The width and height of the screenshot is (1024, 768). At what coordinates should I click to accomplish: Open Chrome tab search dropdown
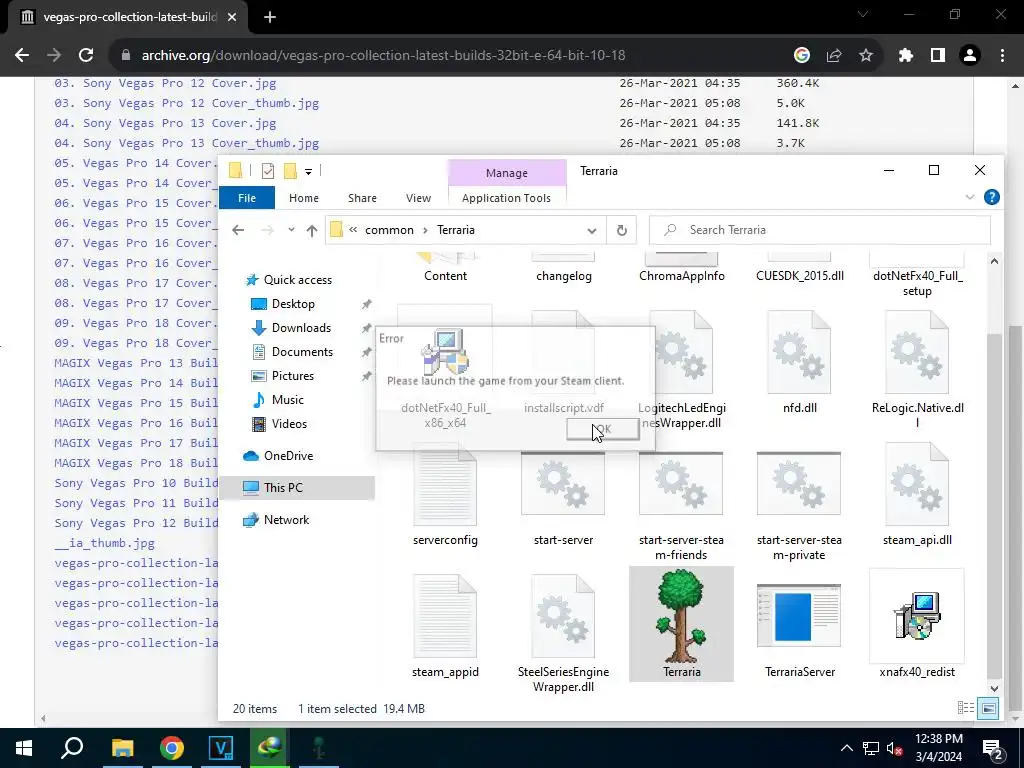863,15
